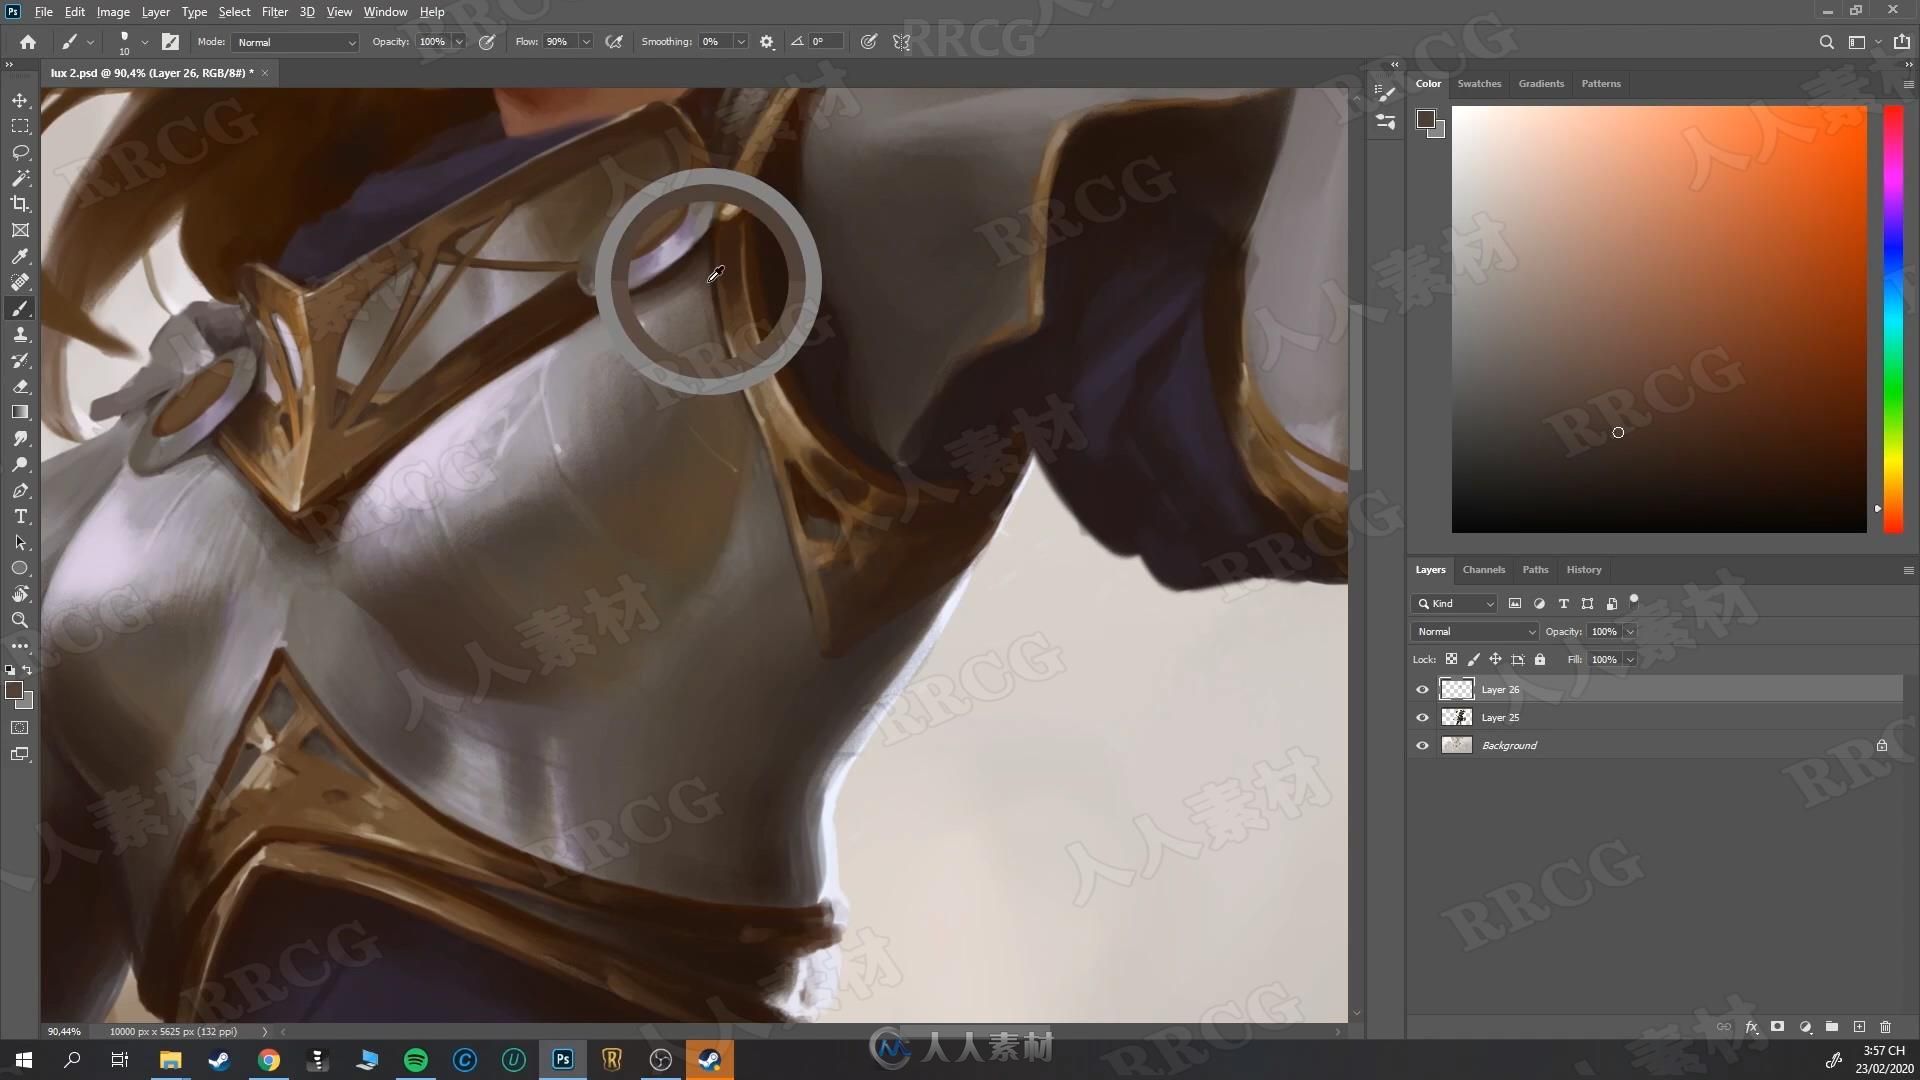Click the vertical hue slider
The height and width of the screenshot is (1080, 1920).
[x=1893, y=319]
